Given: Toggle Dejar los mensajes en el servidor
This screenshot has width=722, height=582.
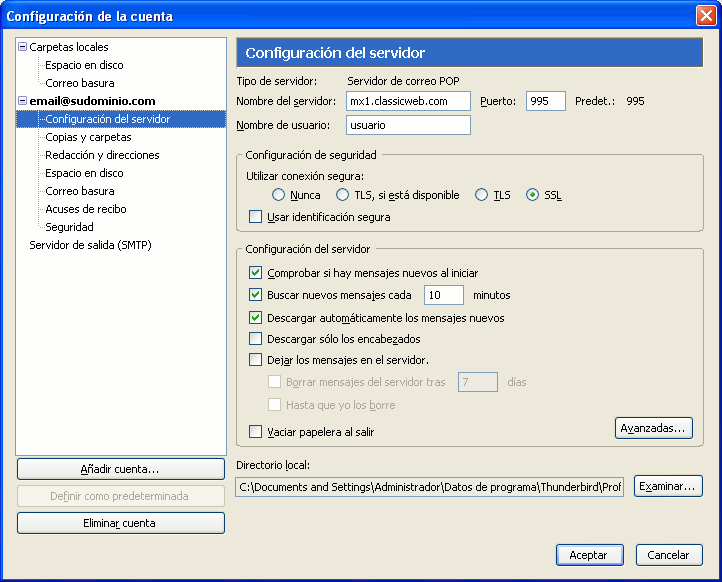Looking at the screenshot, I should coord(256,360).
